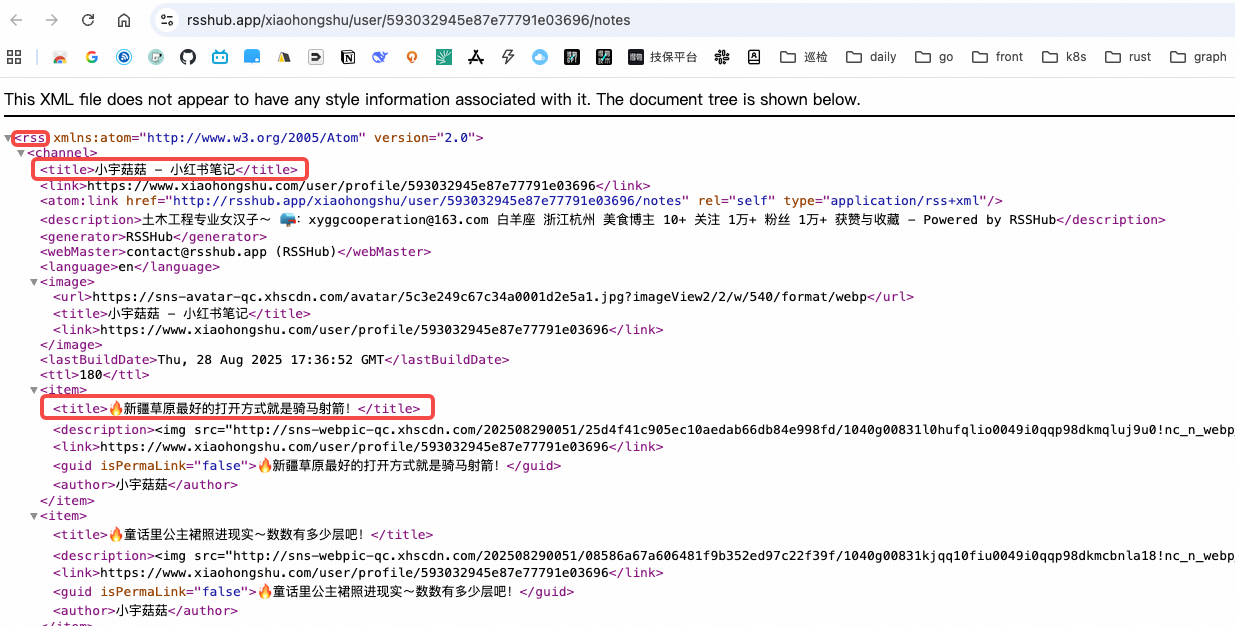The image size is (1235, 626).
Task: Open the Bilibili bookmark icon
Action: (x=220, y=57)
